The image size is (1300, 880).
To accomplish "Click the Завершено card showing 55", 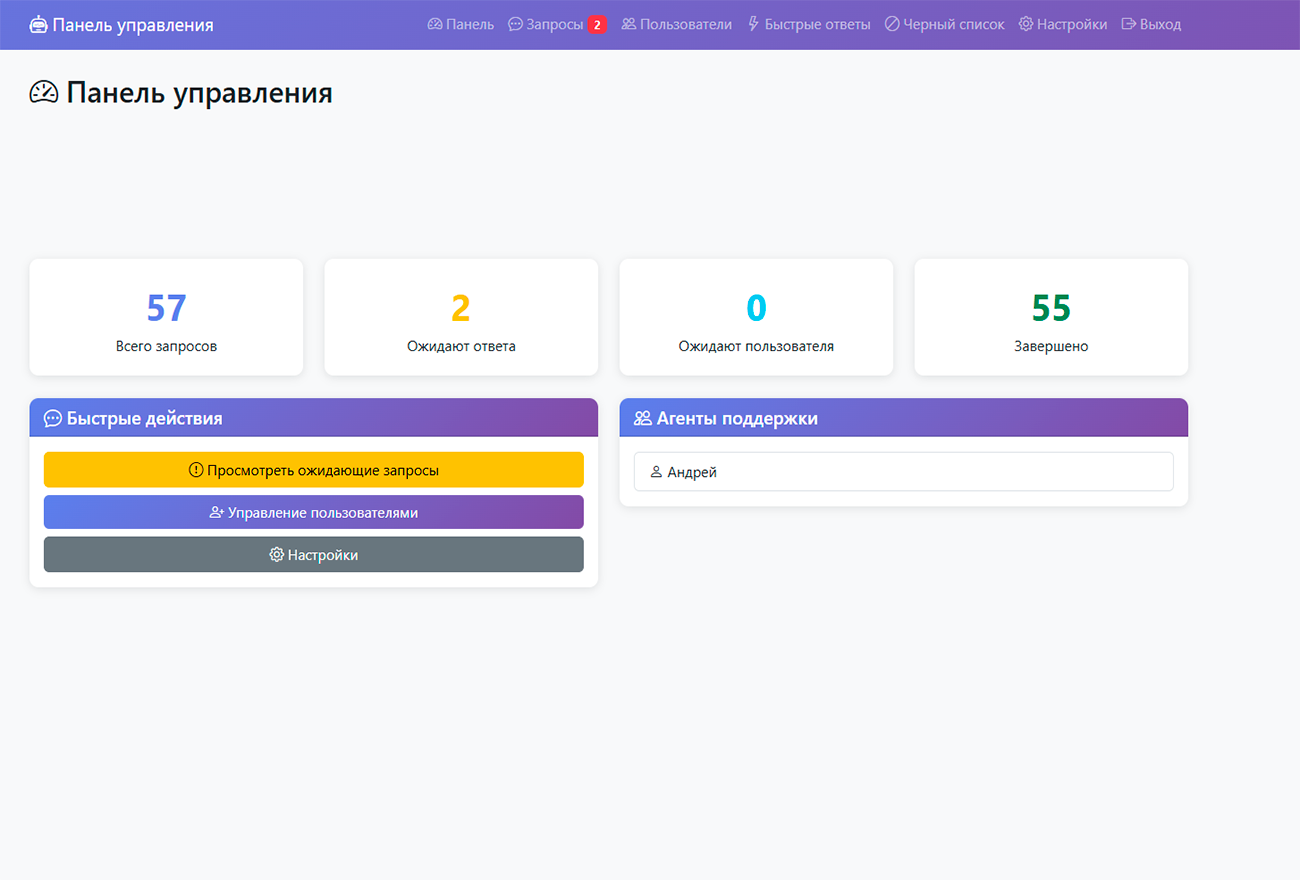I will click(1051, 318).
